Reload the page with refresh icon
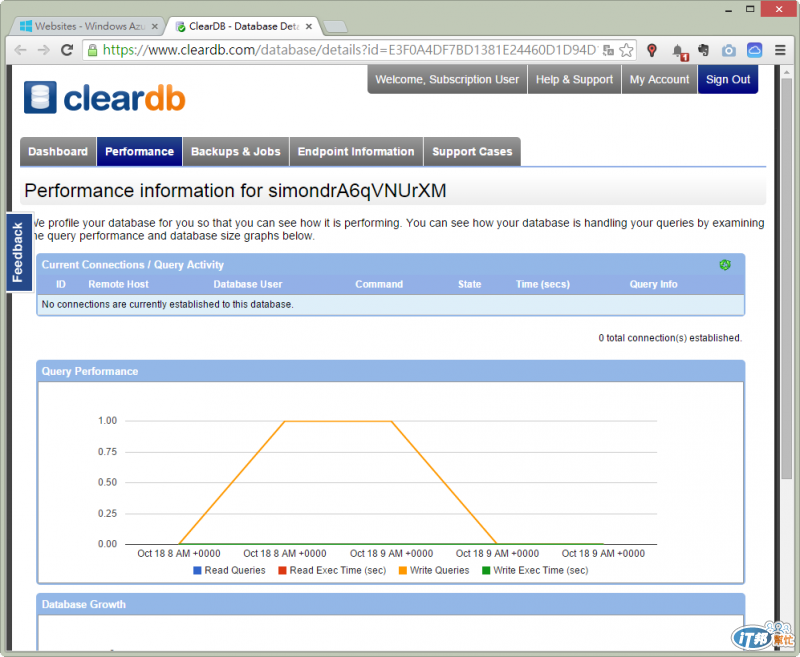This screenshot has width=800, height=657. coord(67,50)
